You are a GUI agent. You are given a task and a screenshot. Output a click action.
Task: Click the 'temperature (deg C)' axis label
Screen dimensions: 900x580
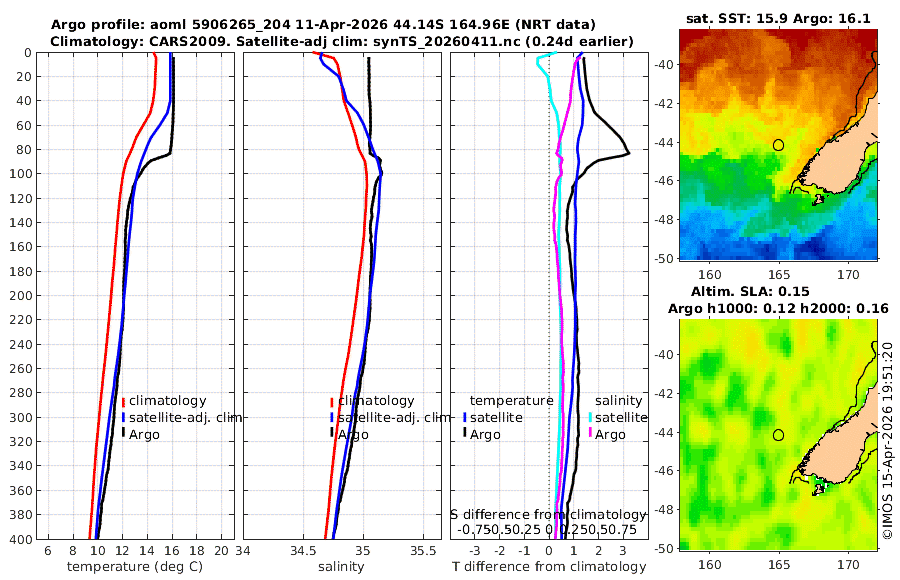[x=135, y=567]
